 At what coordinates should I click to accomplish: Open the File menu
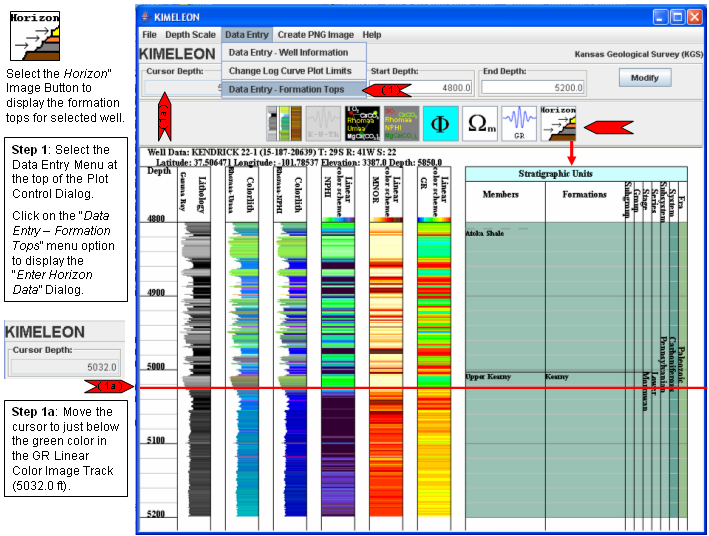[x=149, y=34]
